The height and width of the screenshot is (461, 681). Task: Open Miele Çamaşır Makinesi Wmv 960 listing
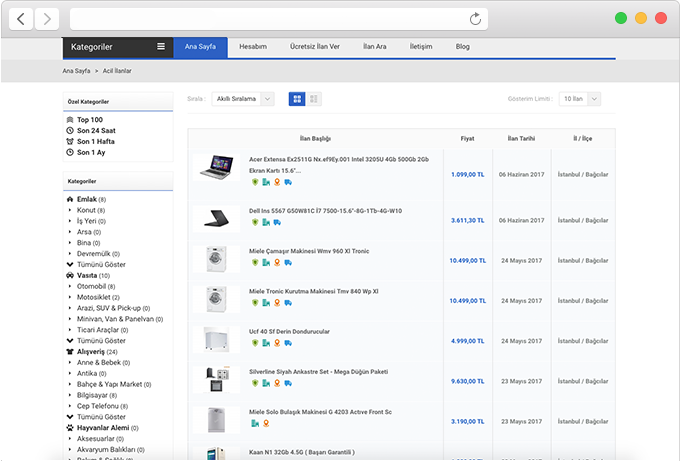(308, 251)
